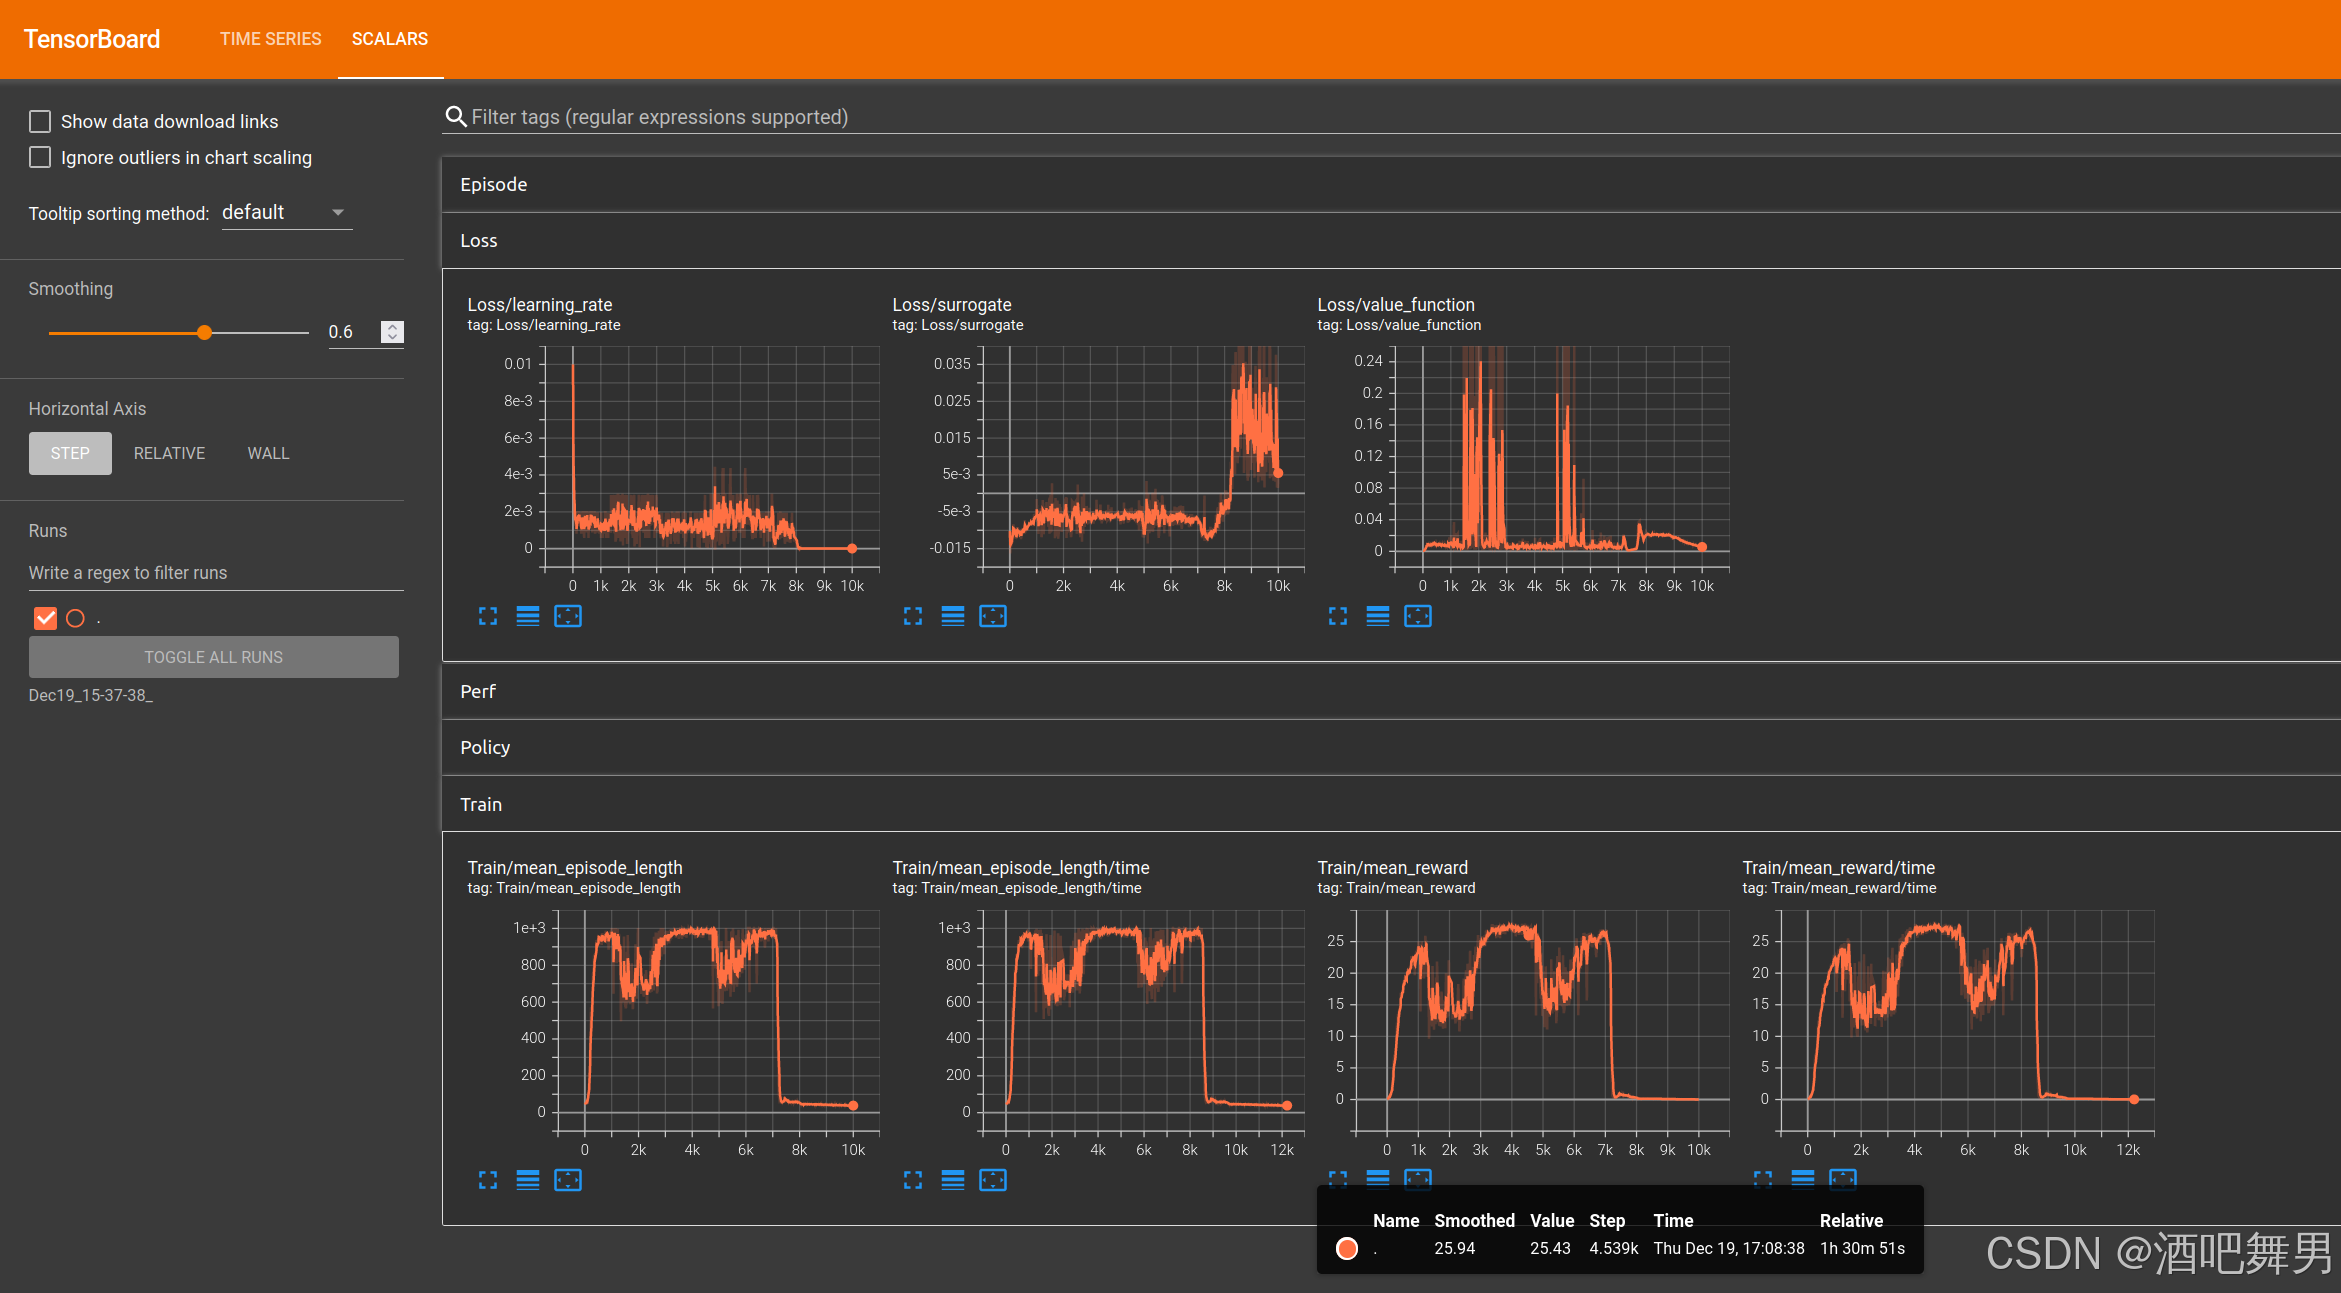The width and height of the screenshot is (2341, 1293).
Task: Set horizontal axis to RELATIVE
Action: [169, 453]
